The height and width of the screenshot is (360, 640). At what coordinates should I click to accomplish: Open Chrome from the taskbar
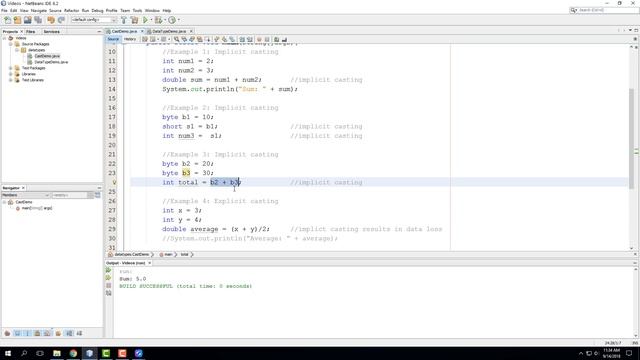pos(73,353)
